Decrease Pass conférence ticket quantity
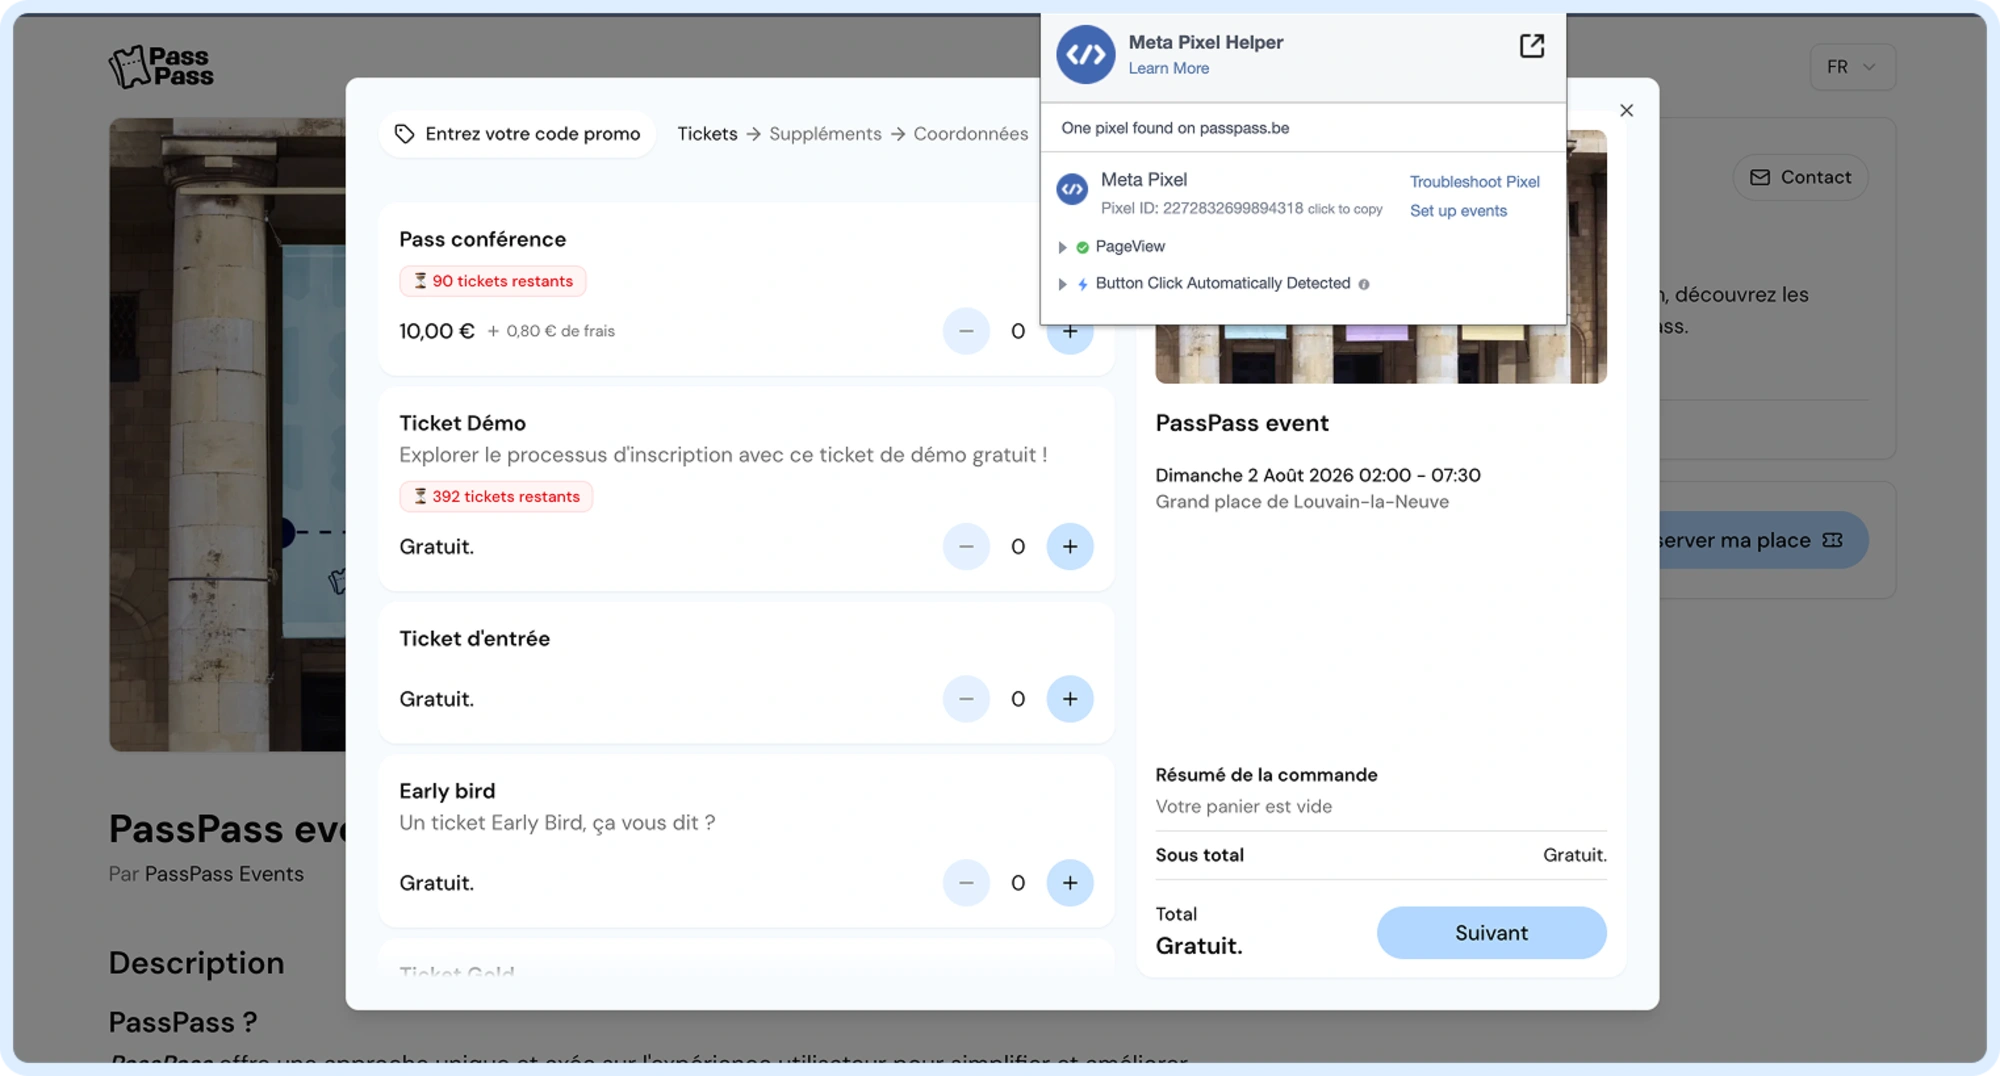This screenshot has height=1076, width=2000. point(966,331)
